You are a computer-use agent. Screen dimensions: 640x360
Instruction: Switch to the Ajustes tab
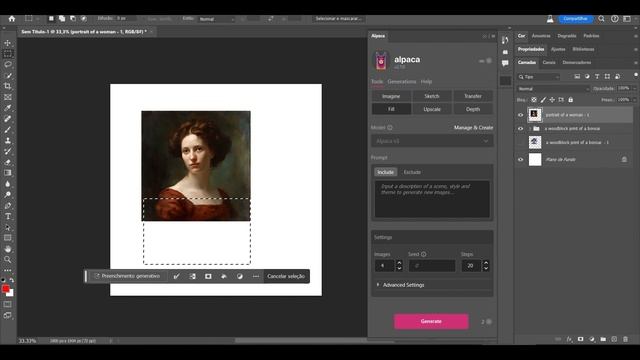[x=558, y=49]
